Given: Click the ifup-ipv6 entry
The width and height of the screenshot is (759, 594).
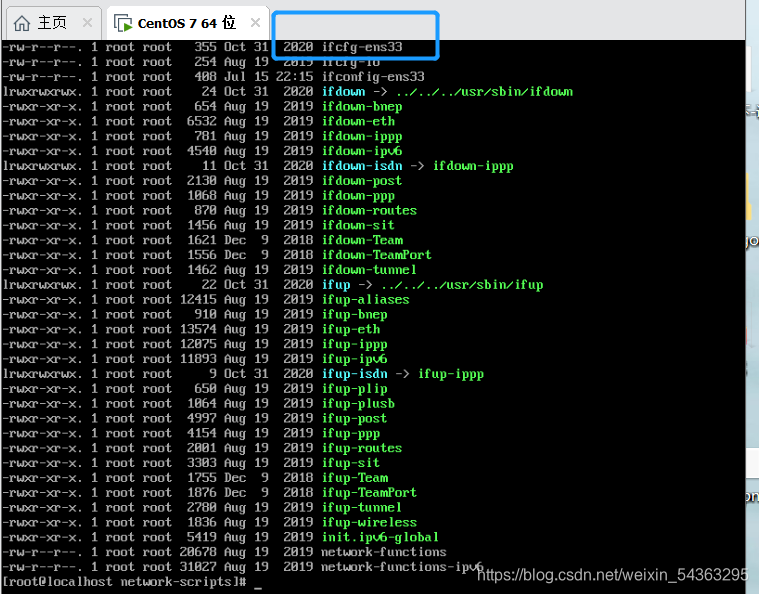Looking at the screenshot, I should tap(355, 359).
